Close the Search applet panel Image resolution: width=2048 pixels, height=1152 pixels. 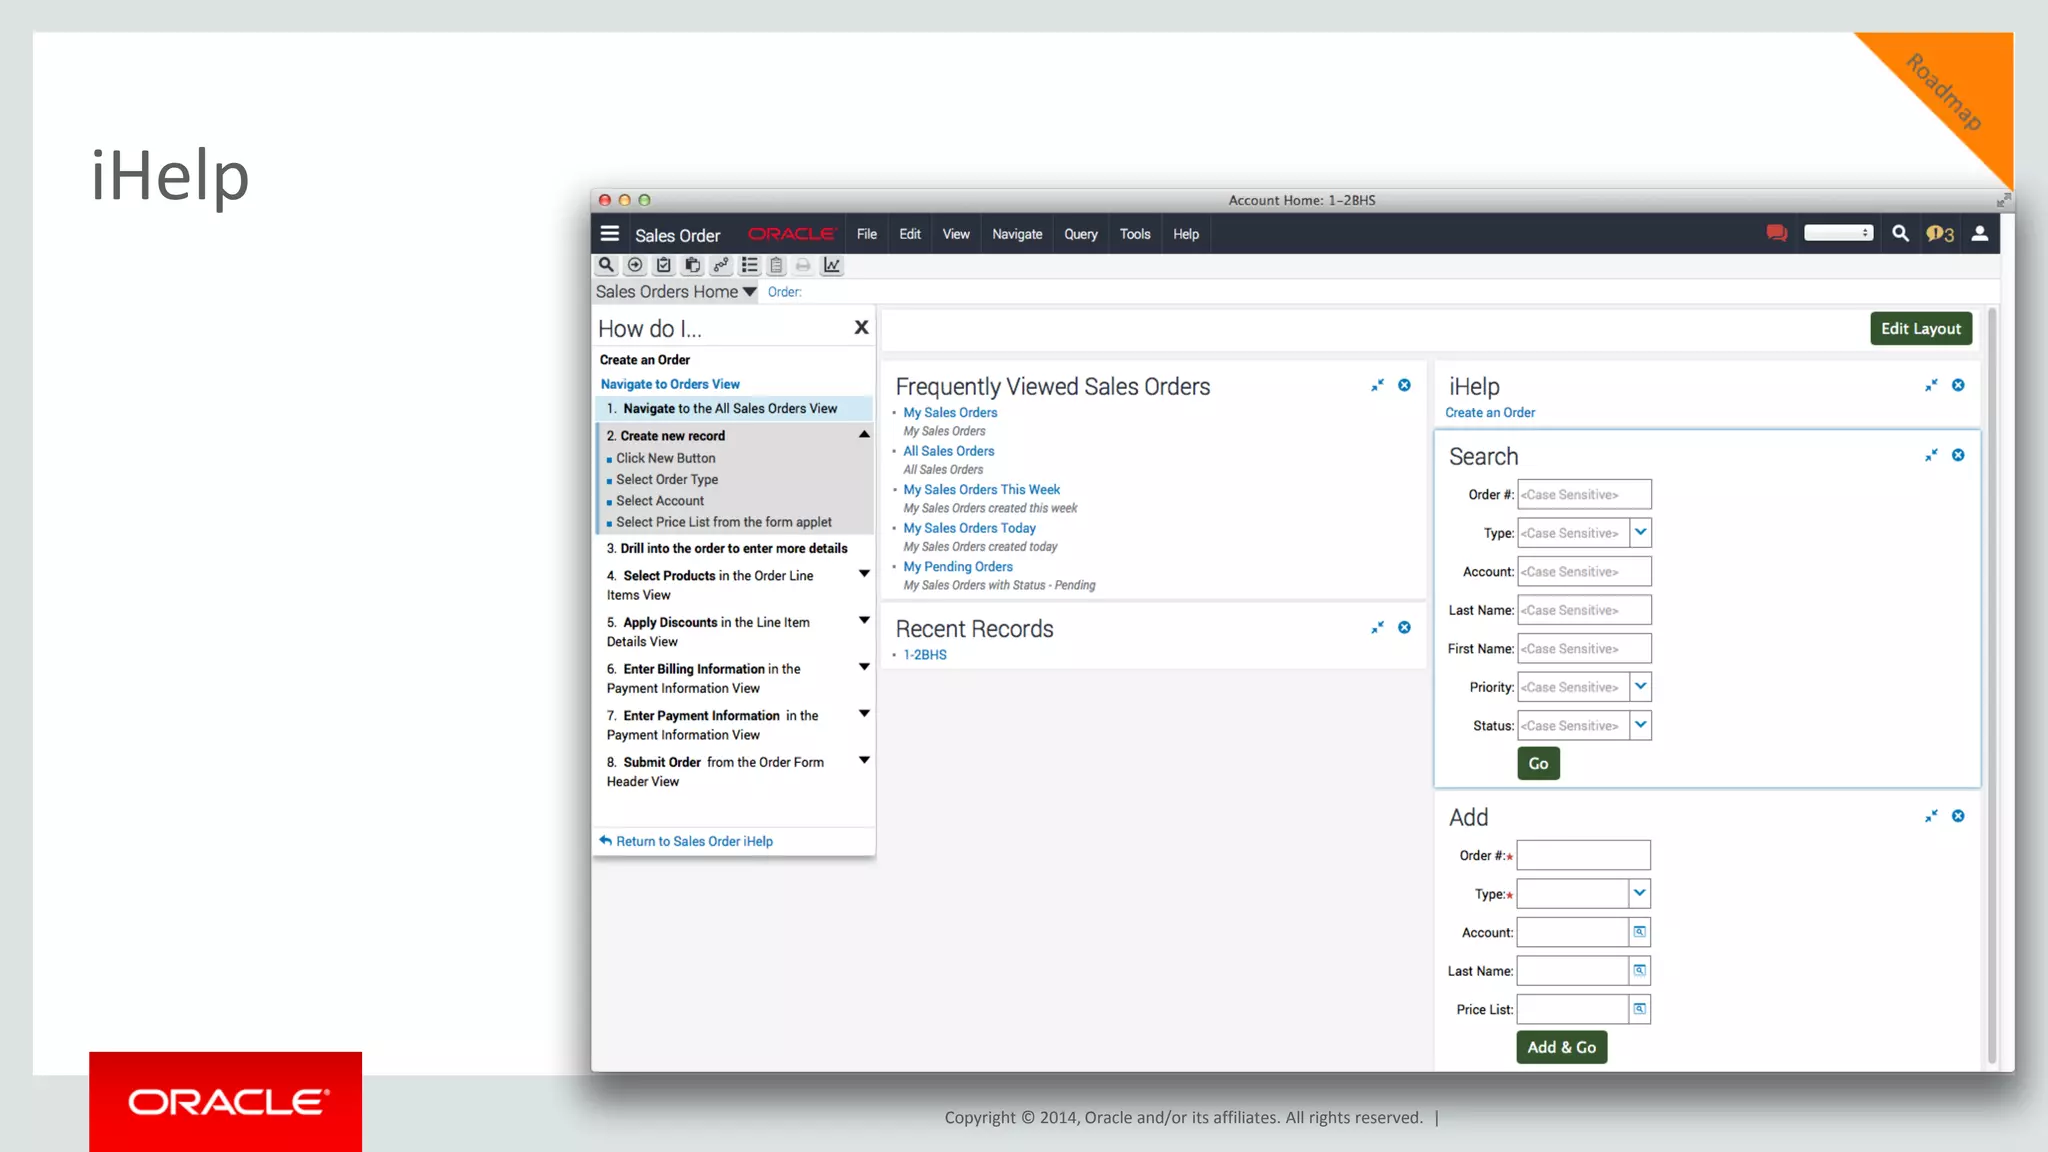1958,455
